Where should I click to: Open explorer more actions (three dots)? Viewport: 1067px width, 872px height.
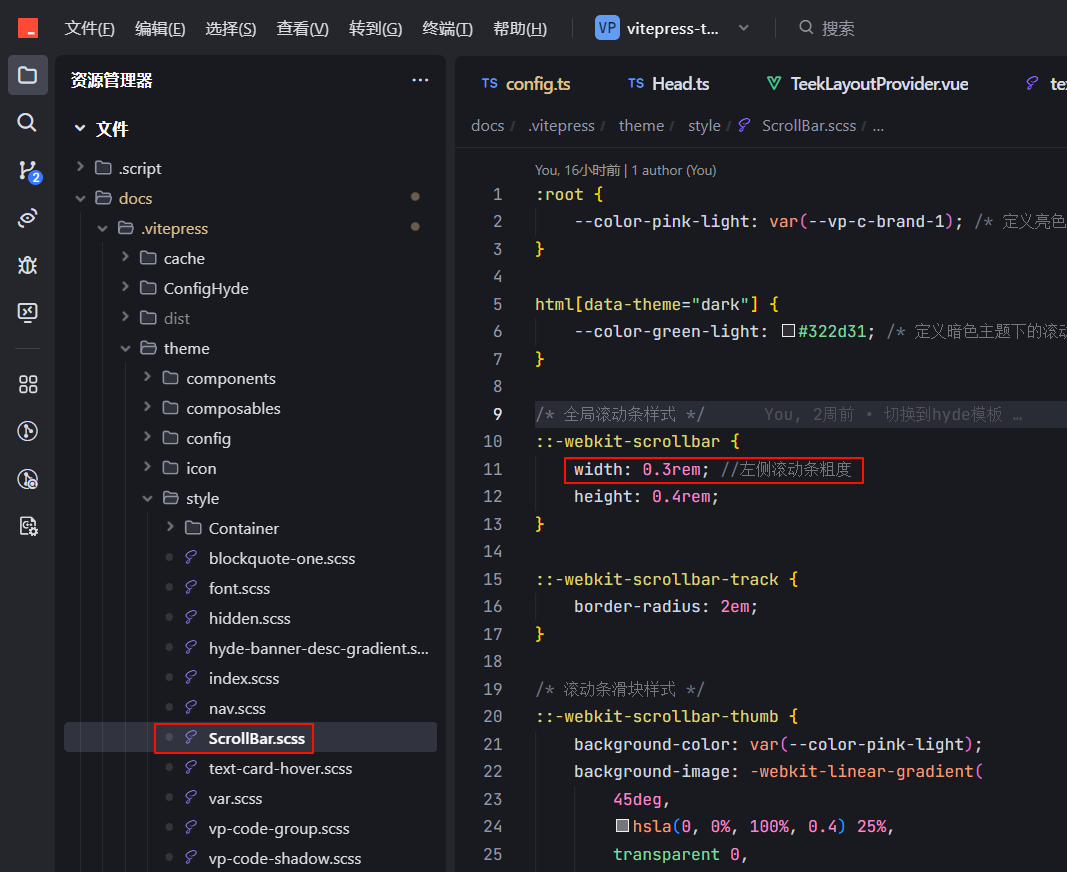click(x=420, y=80)
